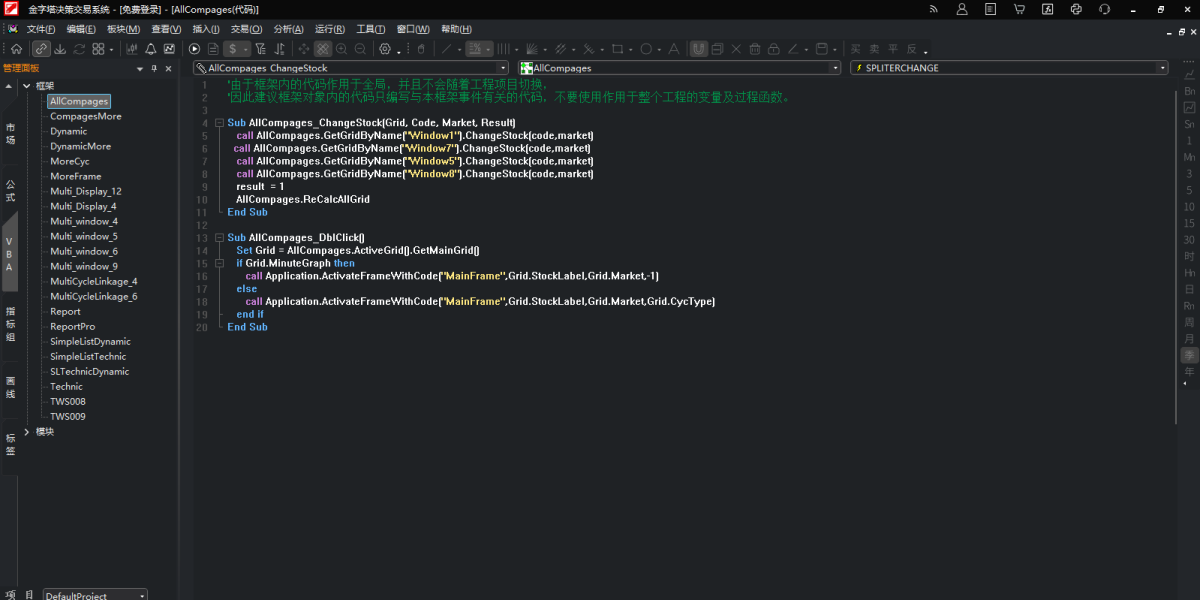Screen dimensions: 1200x600
Task: Click the home icon in the toolbar
Action: (x=17, y=49)
